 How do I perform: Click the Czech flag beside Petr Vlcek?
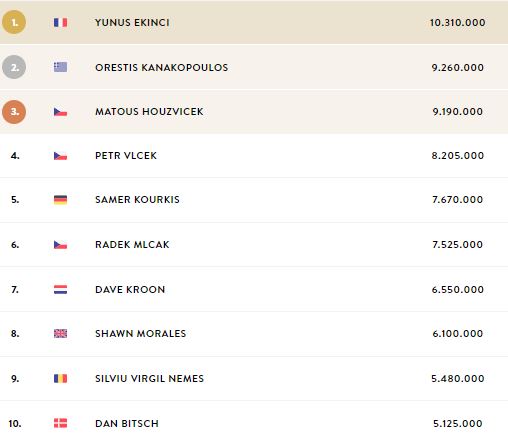(60, 156)
